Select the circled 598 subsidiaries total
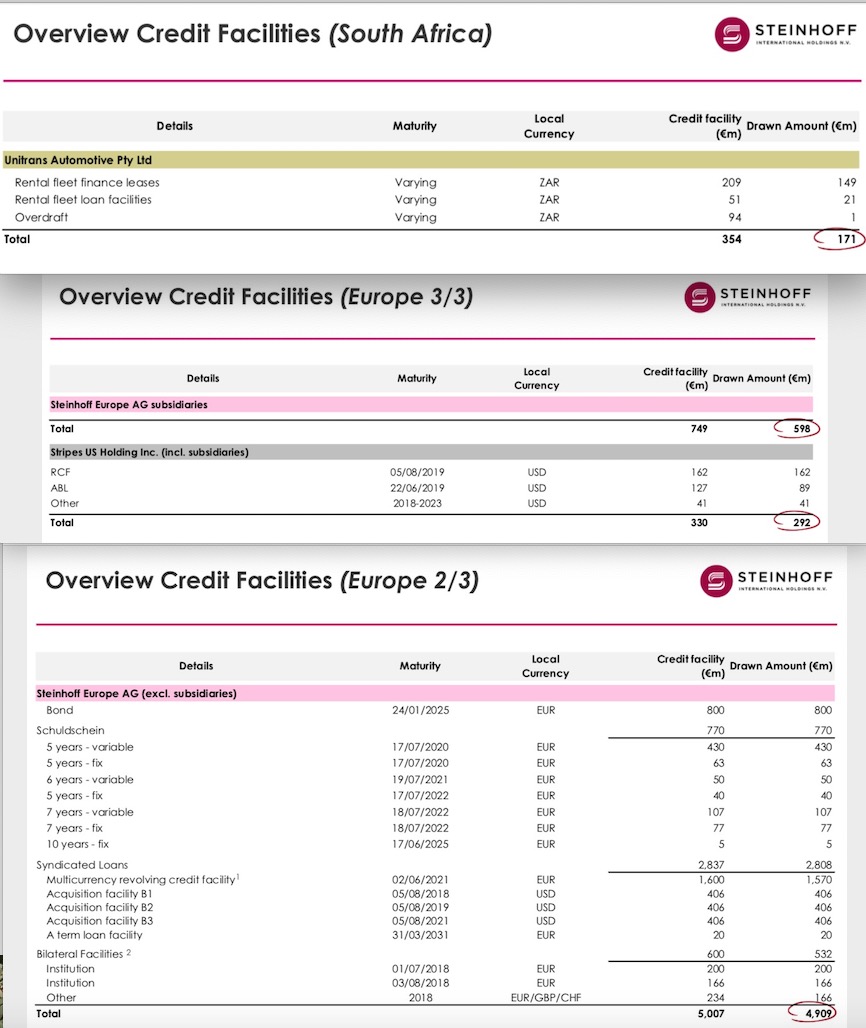Image resolution: width=866 pixels, height=1028 pixels. point(800,427)
